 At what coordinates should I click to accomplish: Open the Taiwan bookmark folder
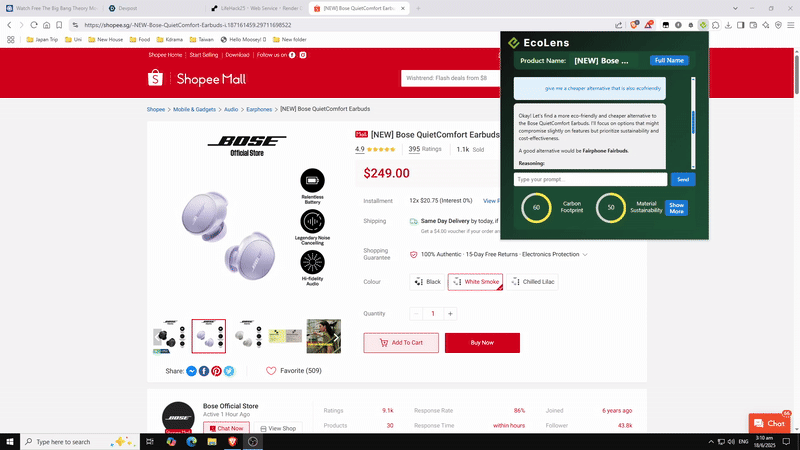tap(202, 39)
